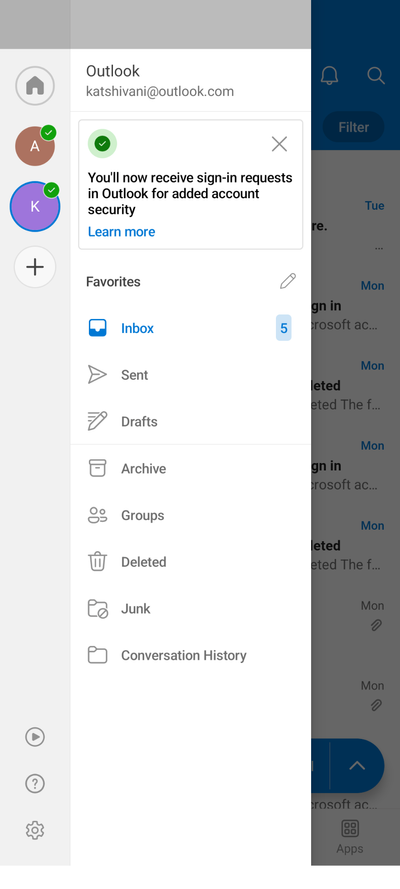Open the Inbox folder
Screen dimensions: 400x889
point(190,328)
